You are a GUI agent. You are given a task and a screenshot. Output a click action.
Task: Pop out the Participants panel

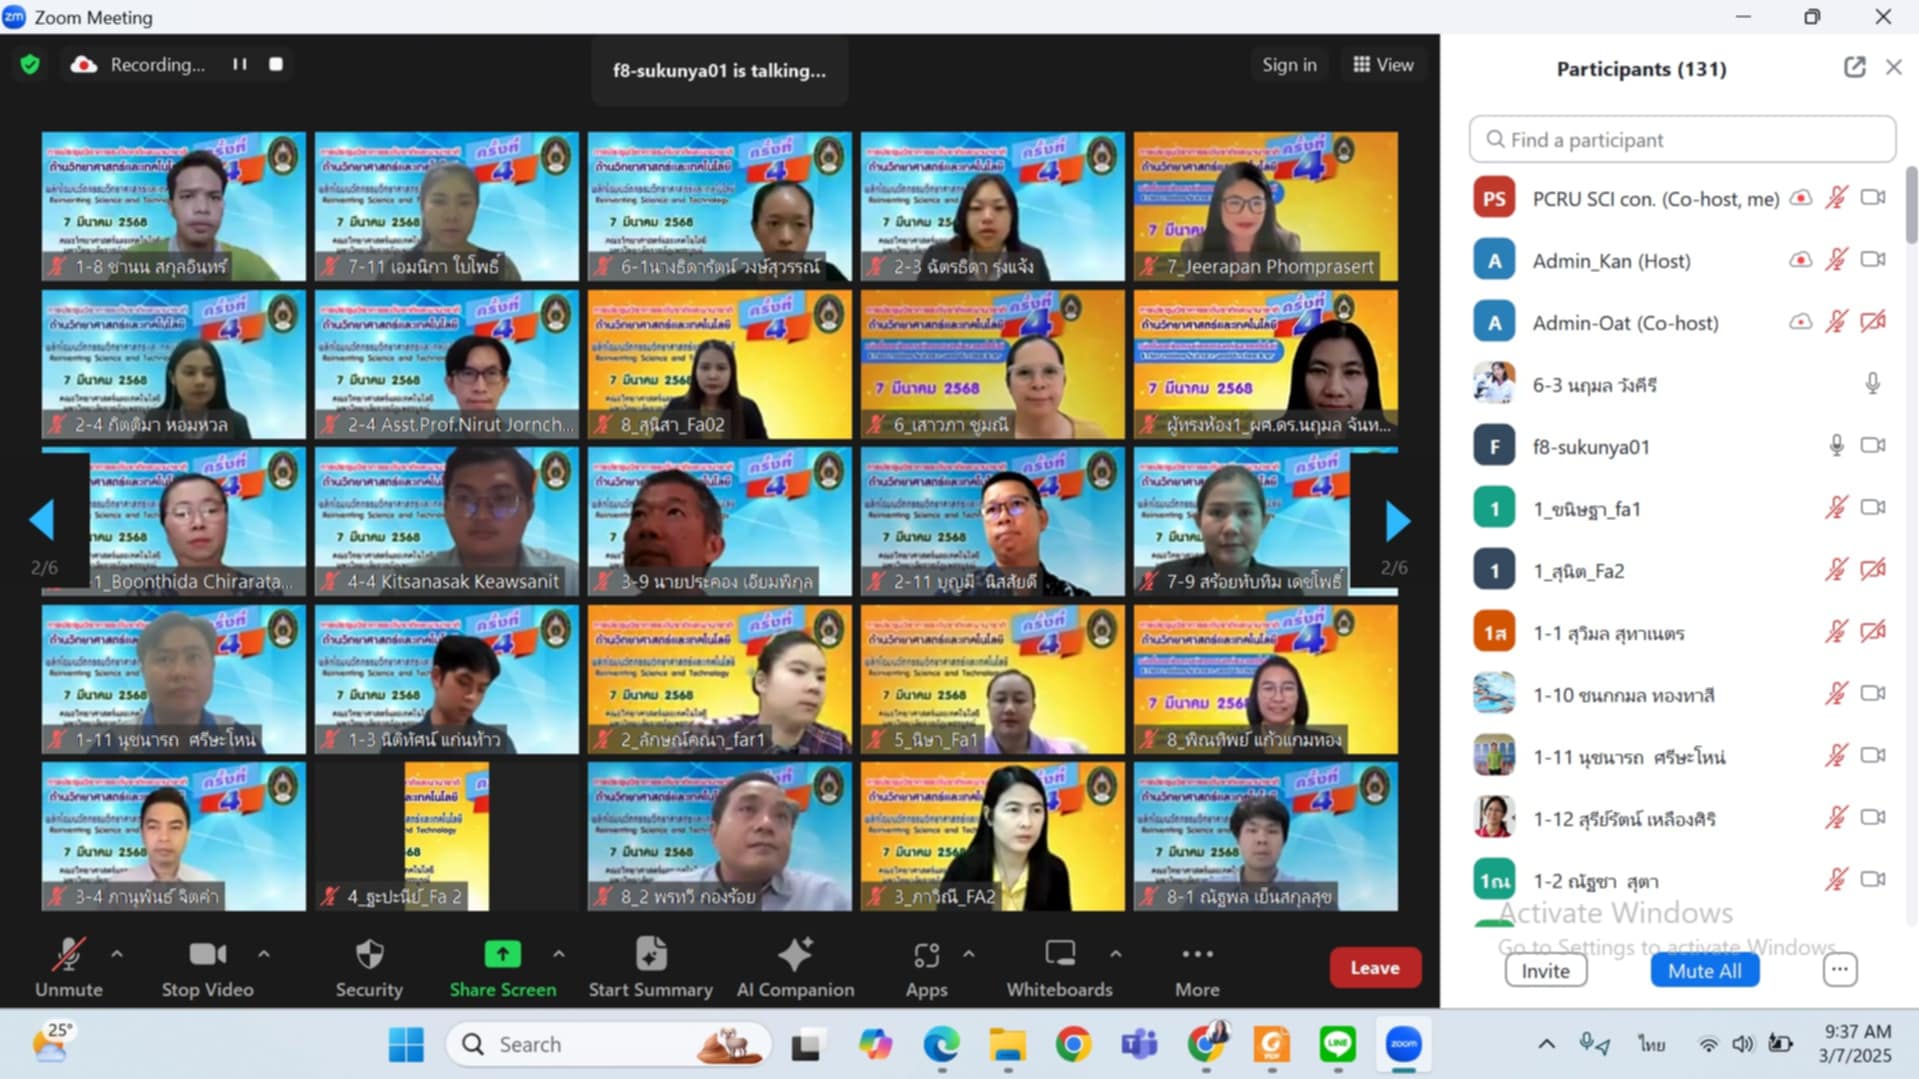tap(1854, 68)
